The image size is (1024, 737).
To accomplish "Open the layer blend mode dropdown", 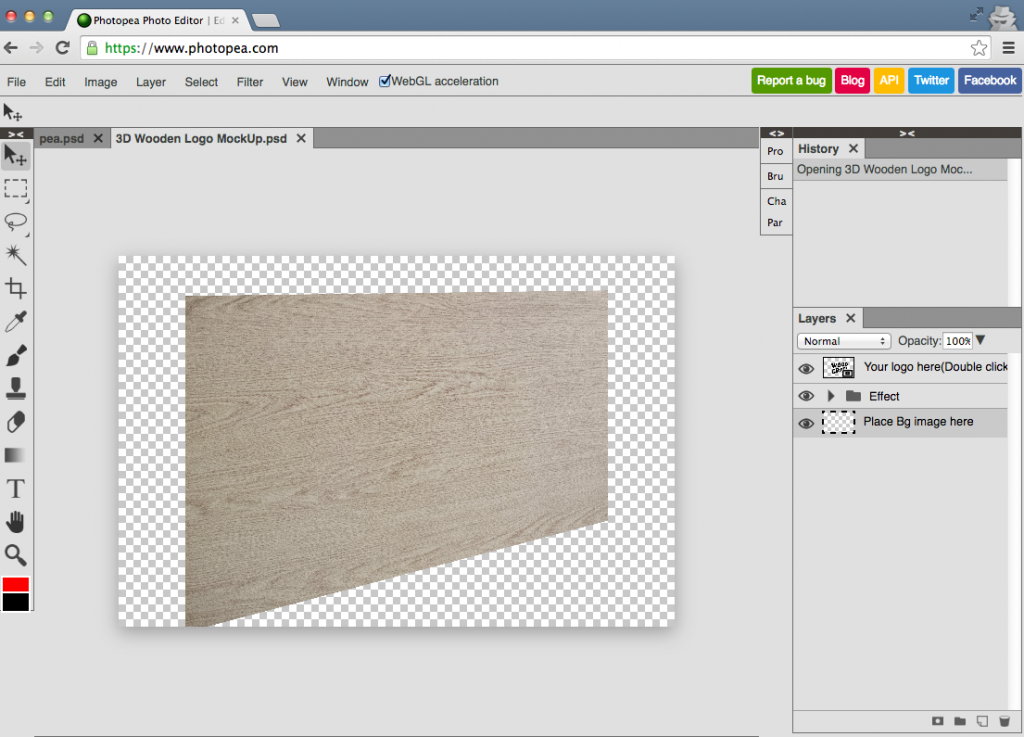I will 843,341.
